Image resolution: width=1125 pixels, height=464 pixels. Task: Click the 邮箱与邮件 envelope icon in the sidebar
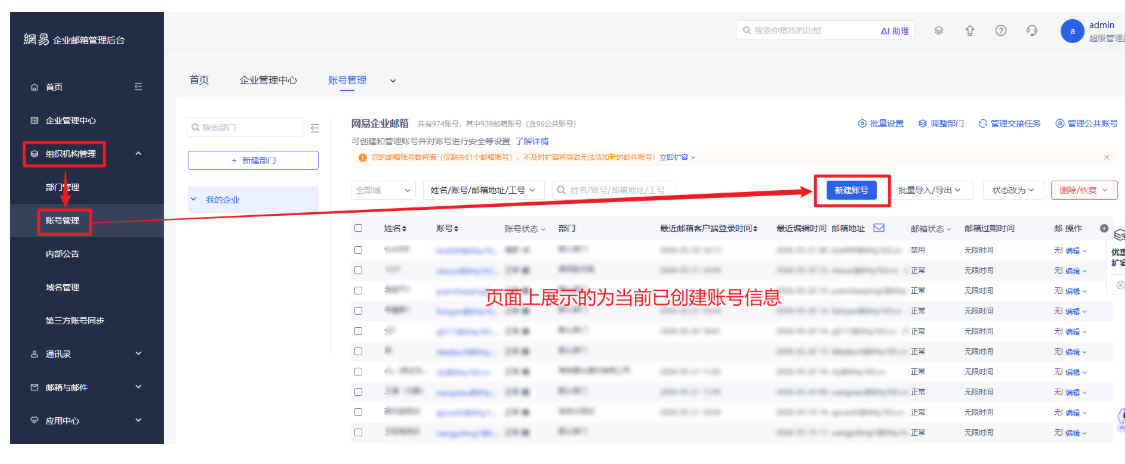point(34,387)
